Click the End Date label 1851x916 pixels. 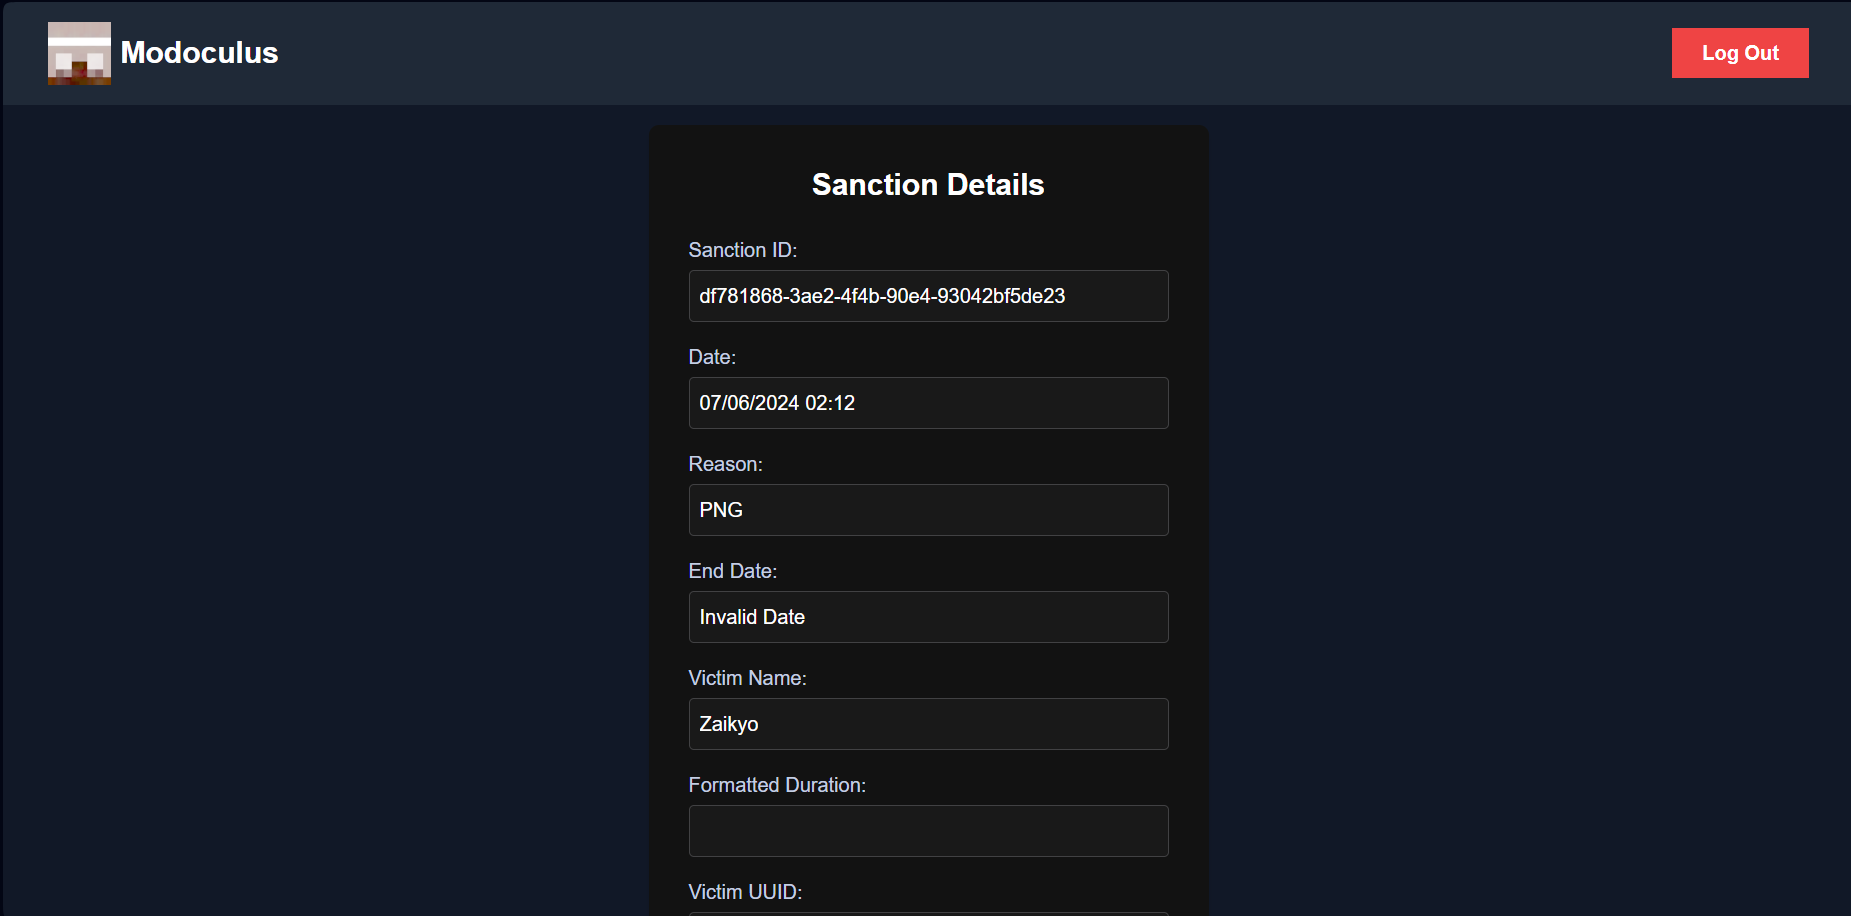(732, 571)
